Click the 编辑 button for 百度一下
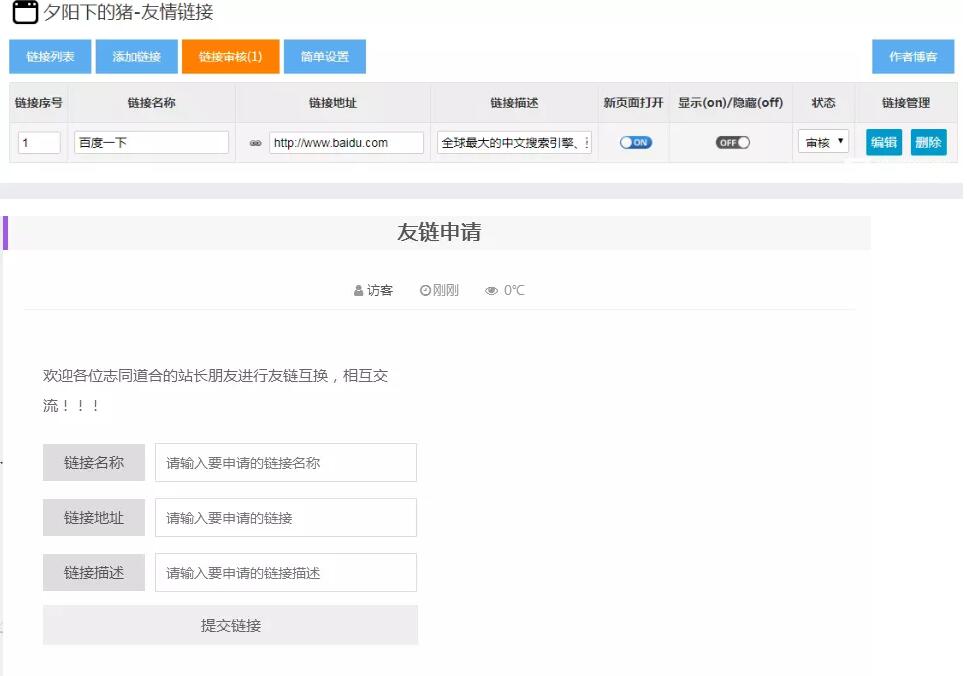 tap(884, 142)
